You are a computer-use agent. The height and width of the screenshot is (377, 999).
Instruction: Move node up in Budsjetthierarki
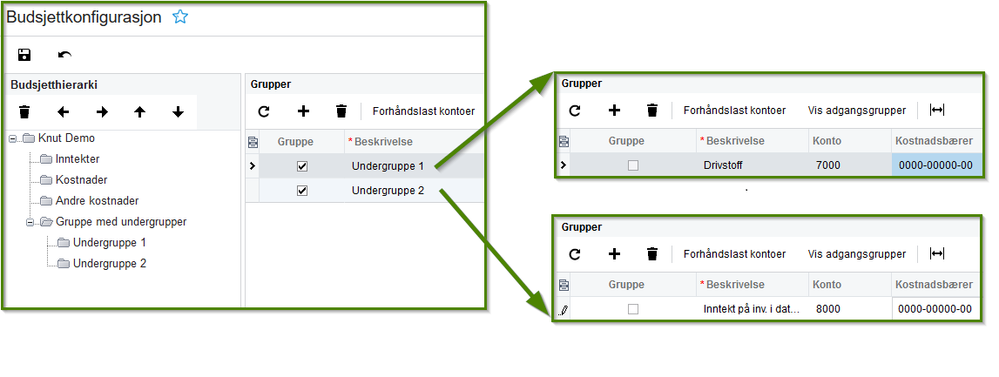(x=140, y=112)
